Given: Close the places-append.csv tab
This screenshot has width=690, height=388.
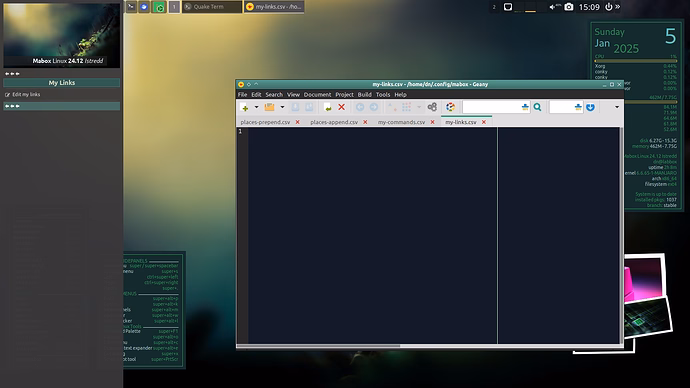Looking at the screenshot, I should click(x=365, y=122).
